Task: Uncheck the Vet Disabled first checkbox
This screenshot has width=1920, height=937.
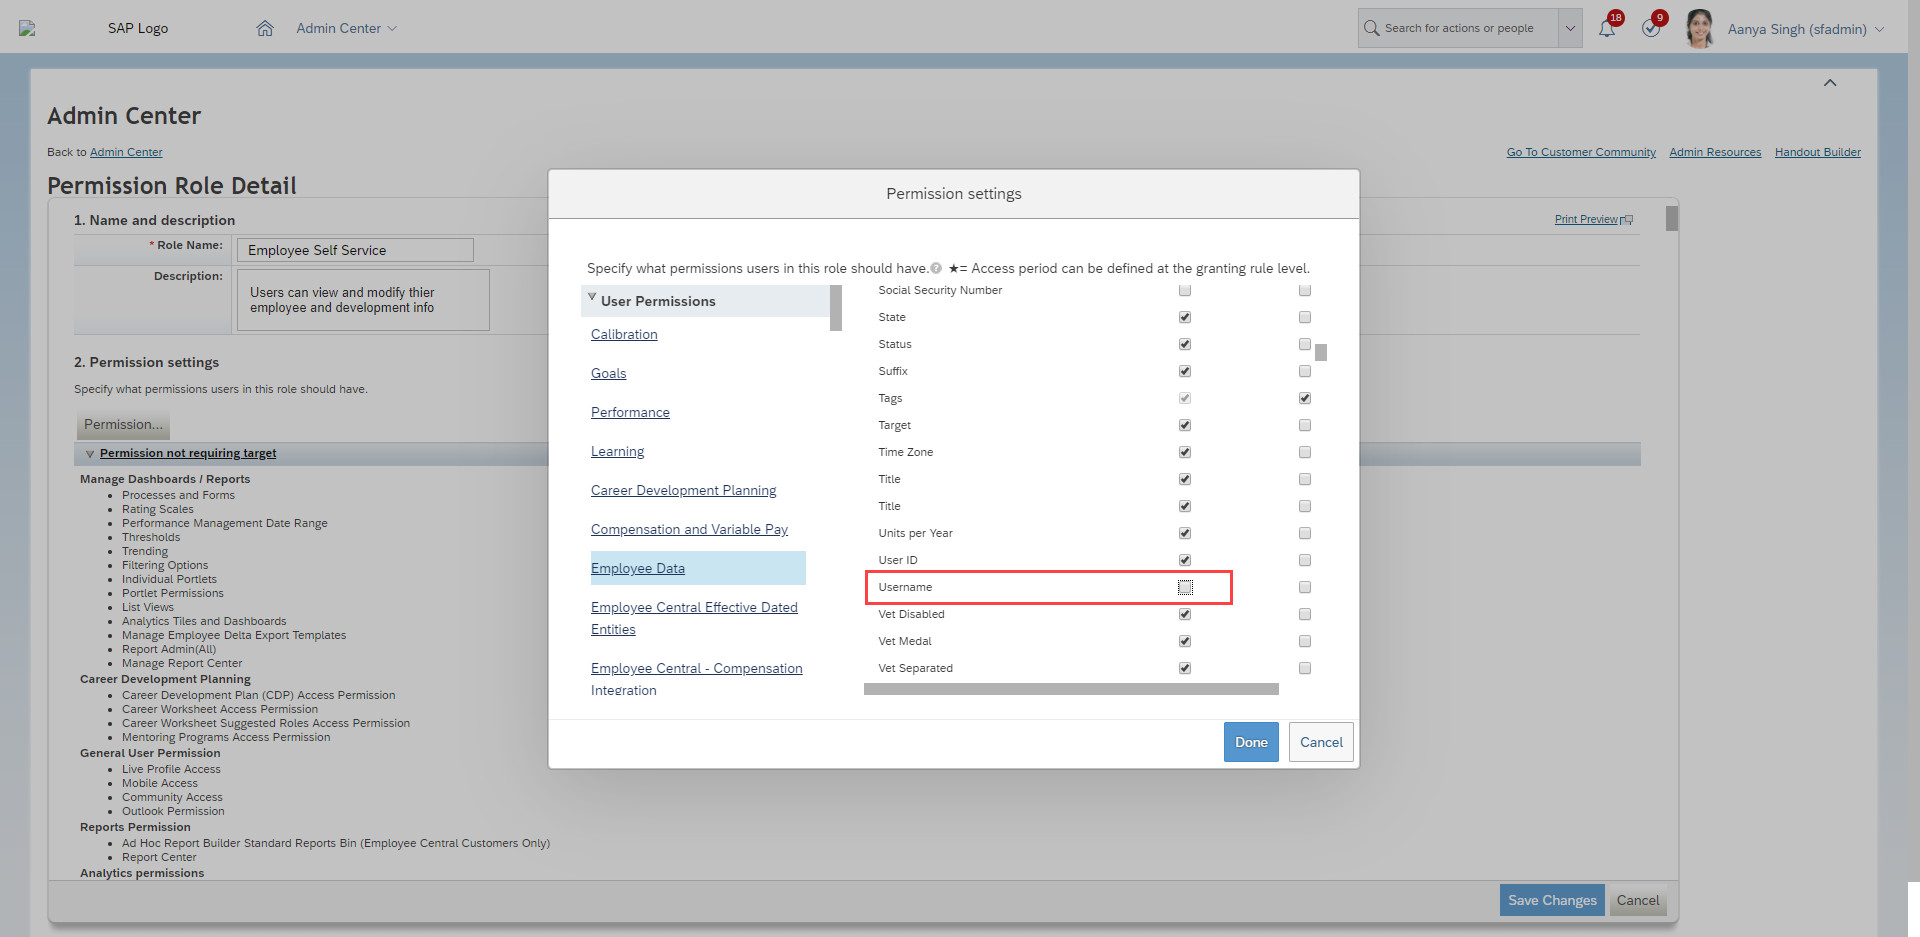Action: coord(1185,614)
